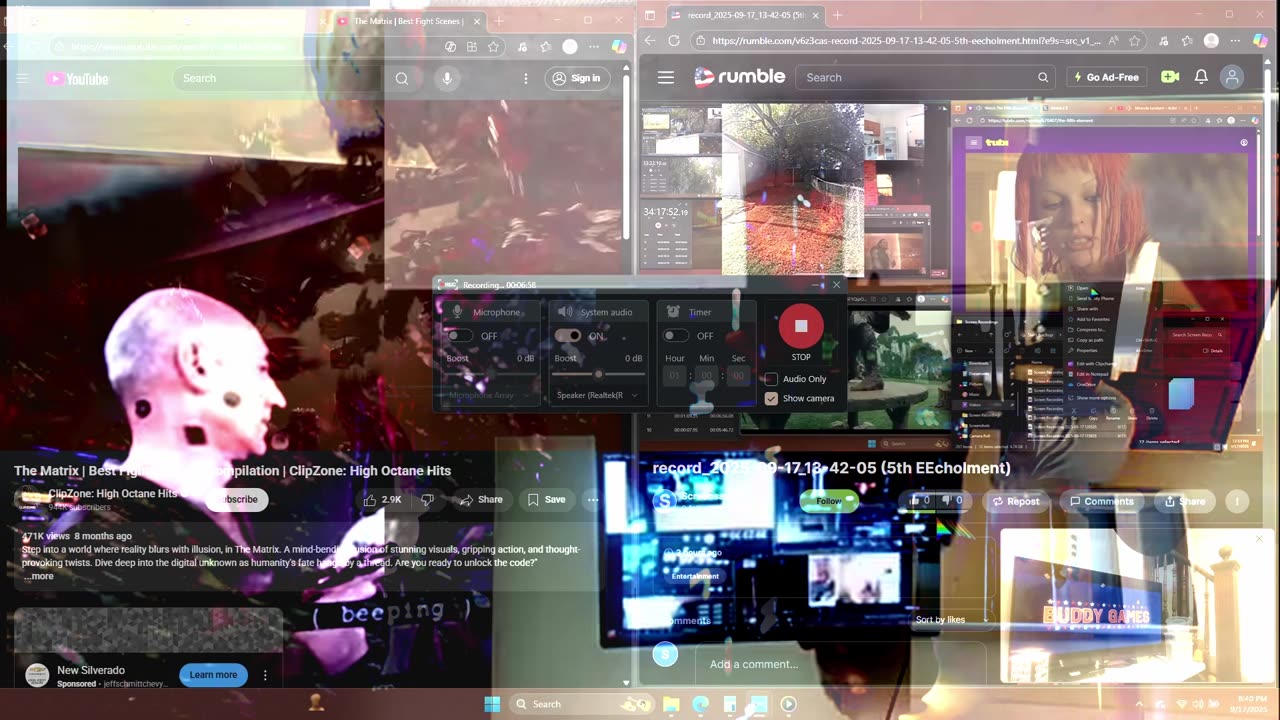
Task: Stop the screen recording
Action: (x=801, y=326)
